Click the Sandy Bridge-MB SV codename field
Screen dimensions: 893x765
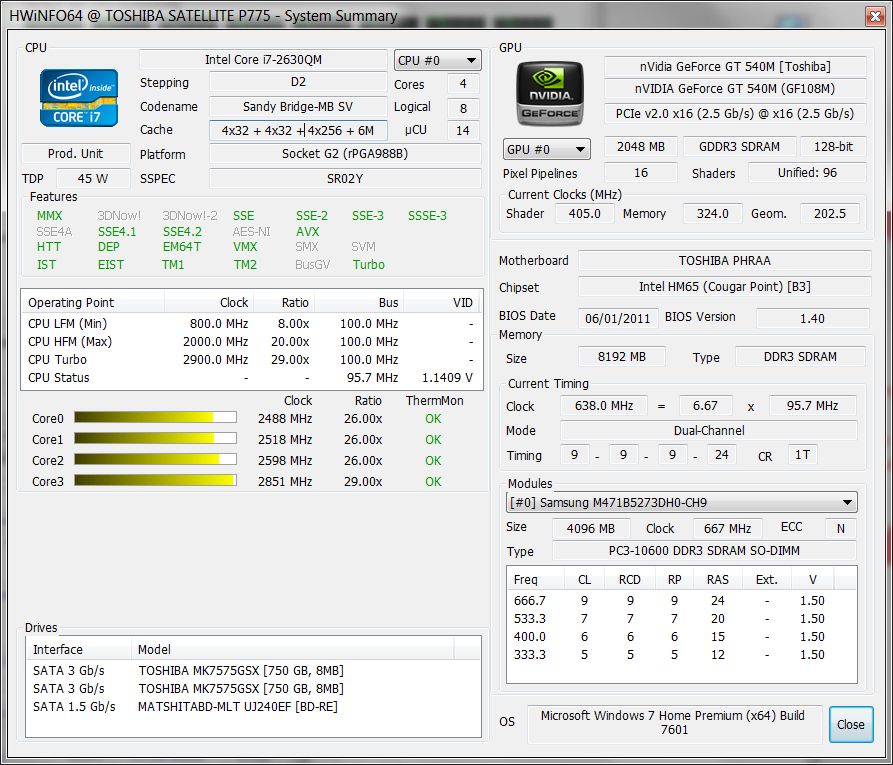[x=298, y=107]
